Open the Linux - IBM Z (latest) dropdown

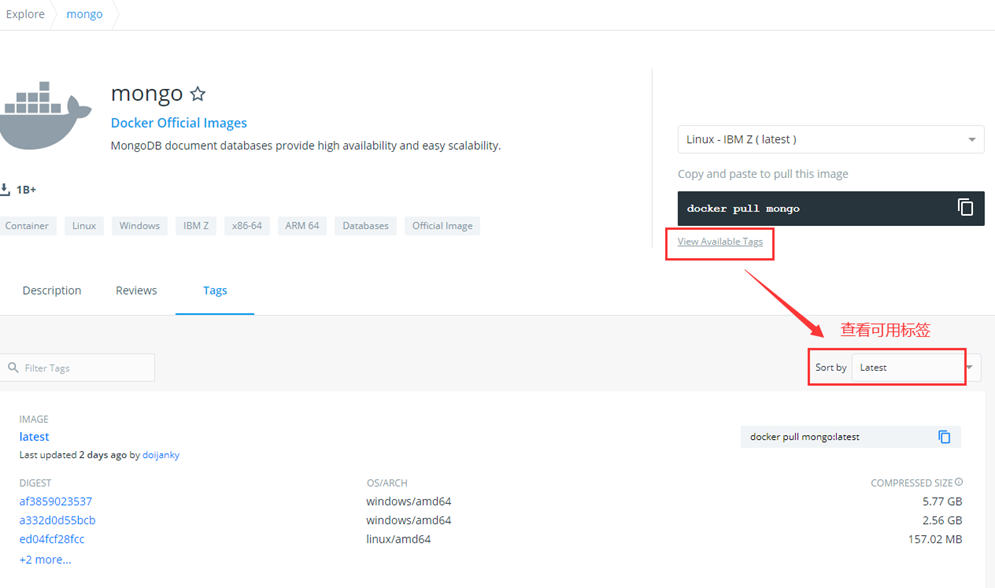click(x=831, y=140)
